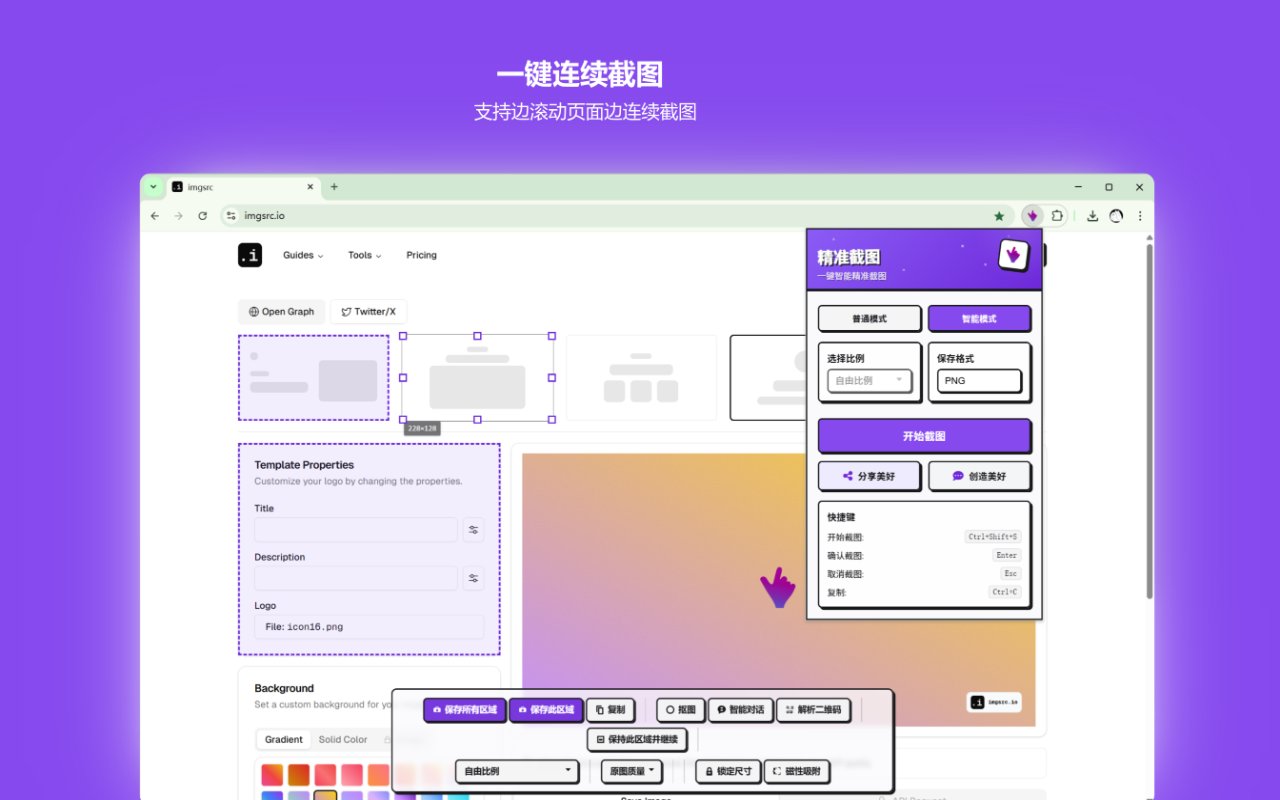Screen dimensions: 1280x800
Task: Click 保存所有区域 to save all regions
Action: (x=464, y=710)
